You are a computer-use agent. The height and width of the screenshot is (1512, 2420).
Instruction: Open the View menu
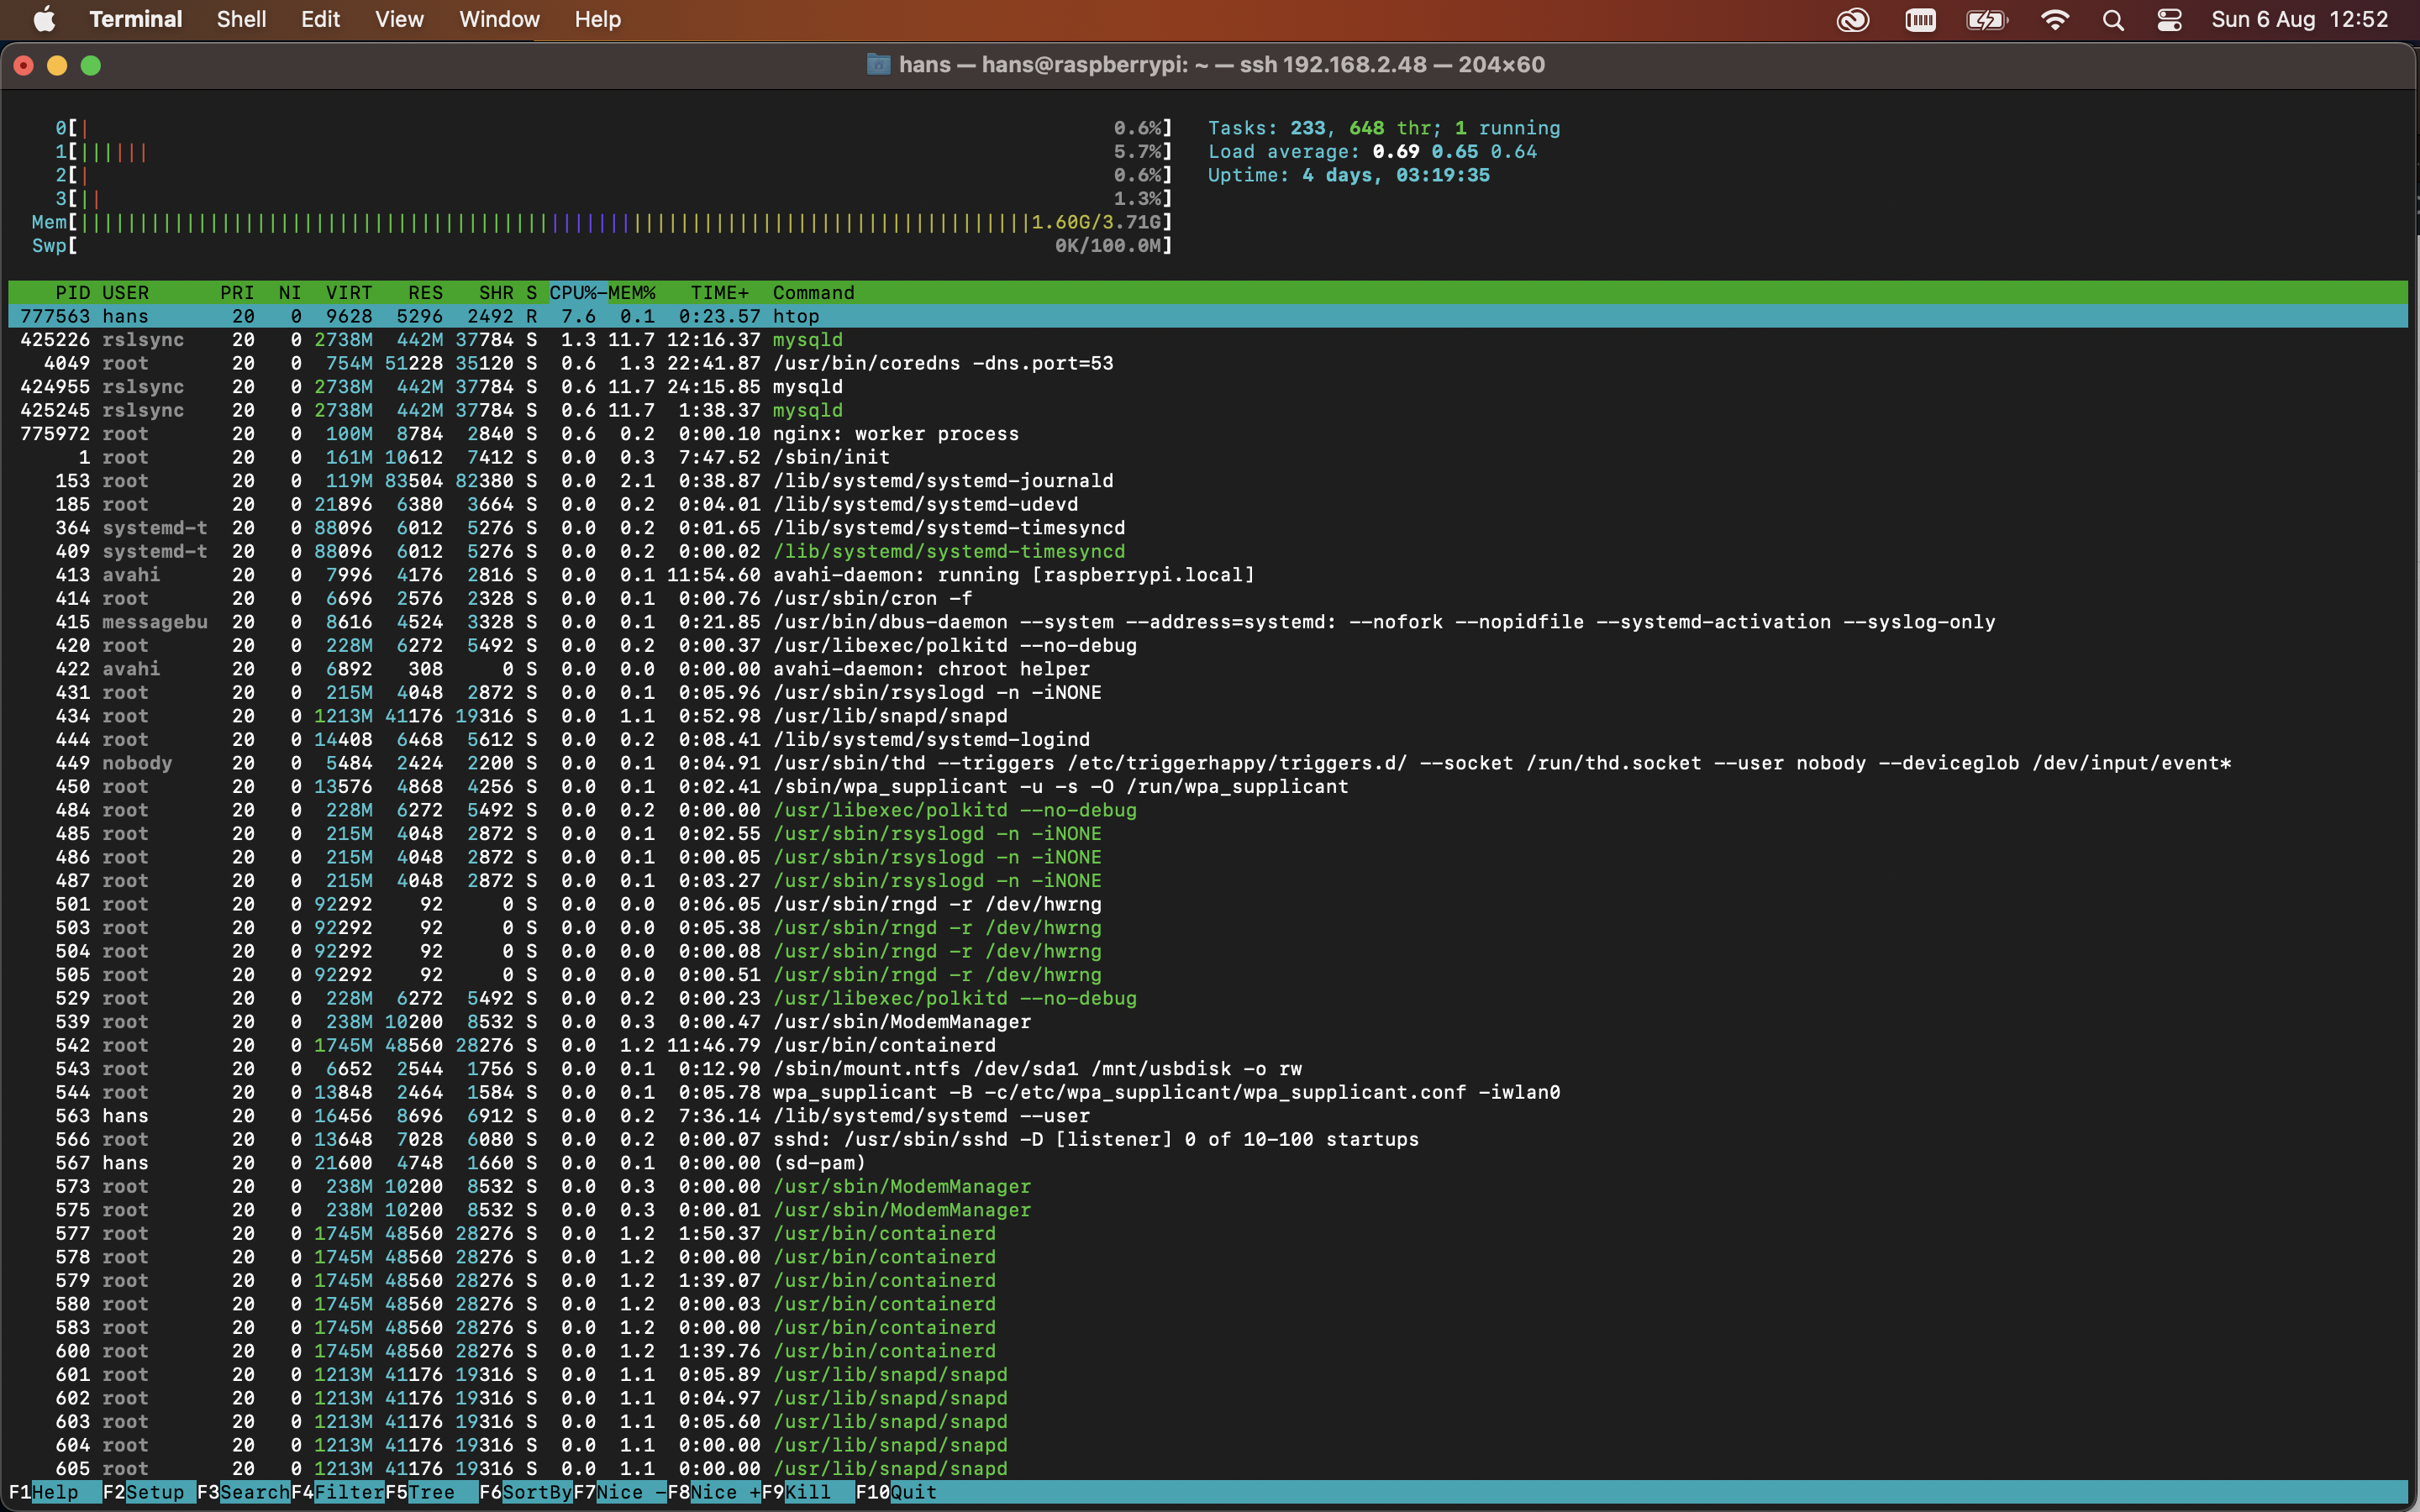(x=399, y=19)
